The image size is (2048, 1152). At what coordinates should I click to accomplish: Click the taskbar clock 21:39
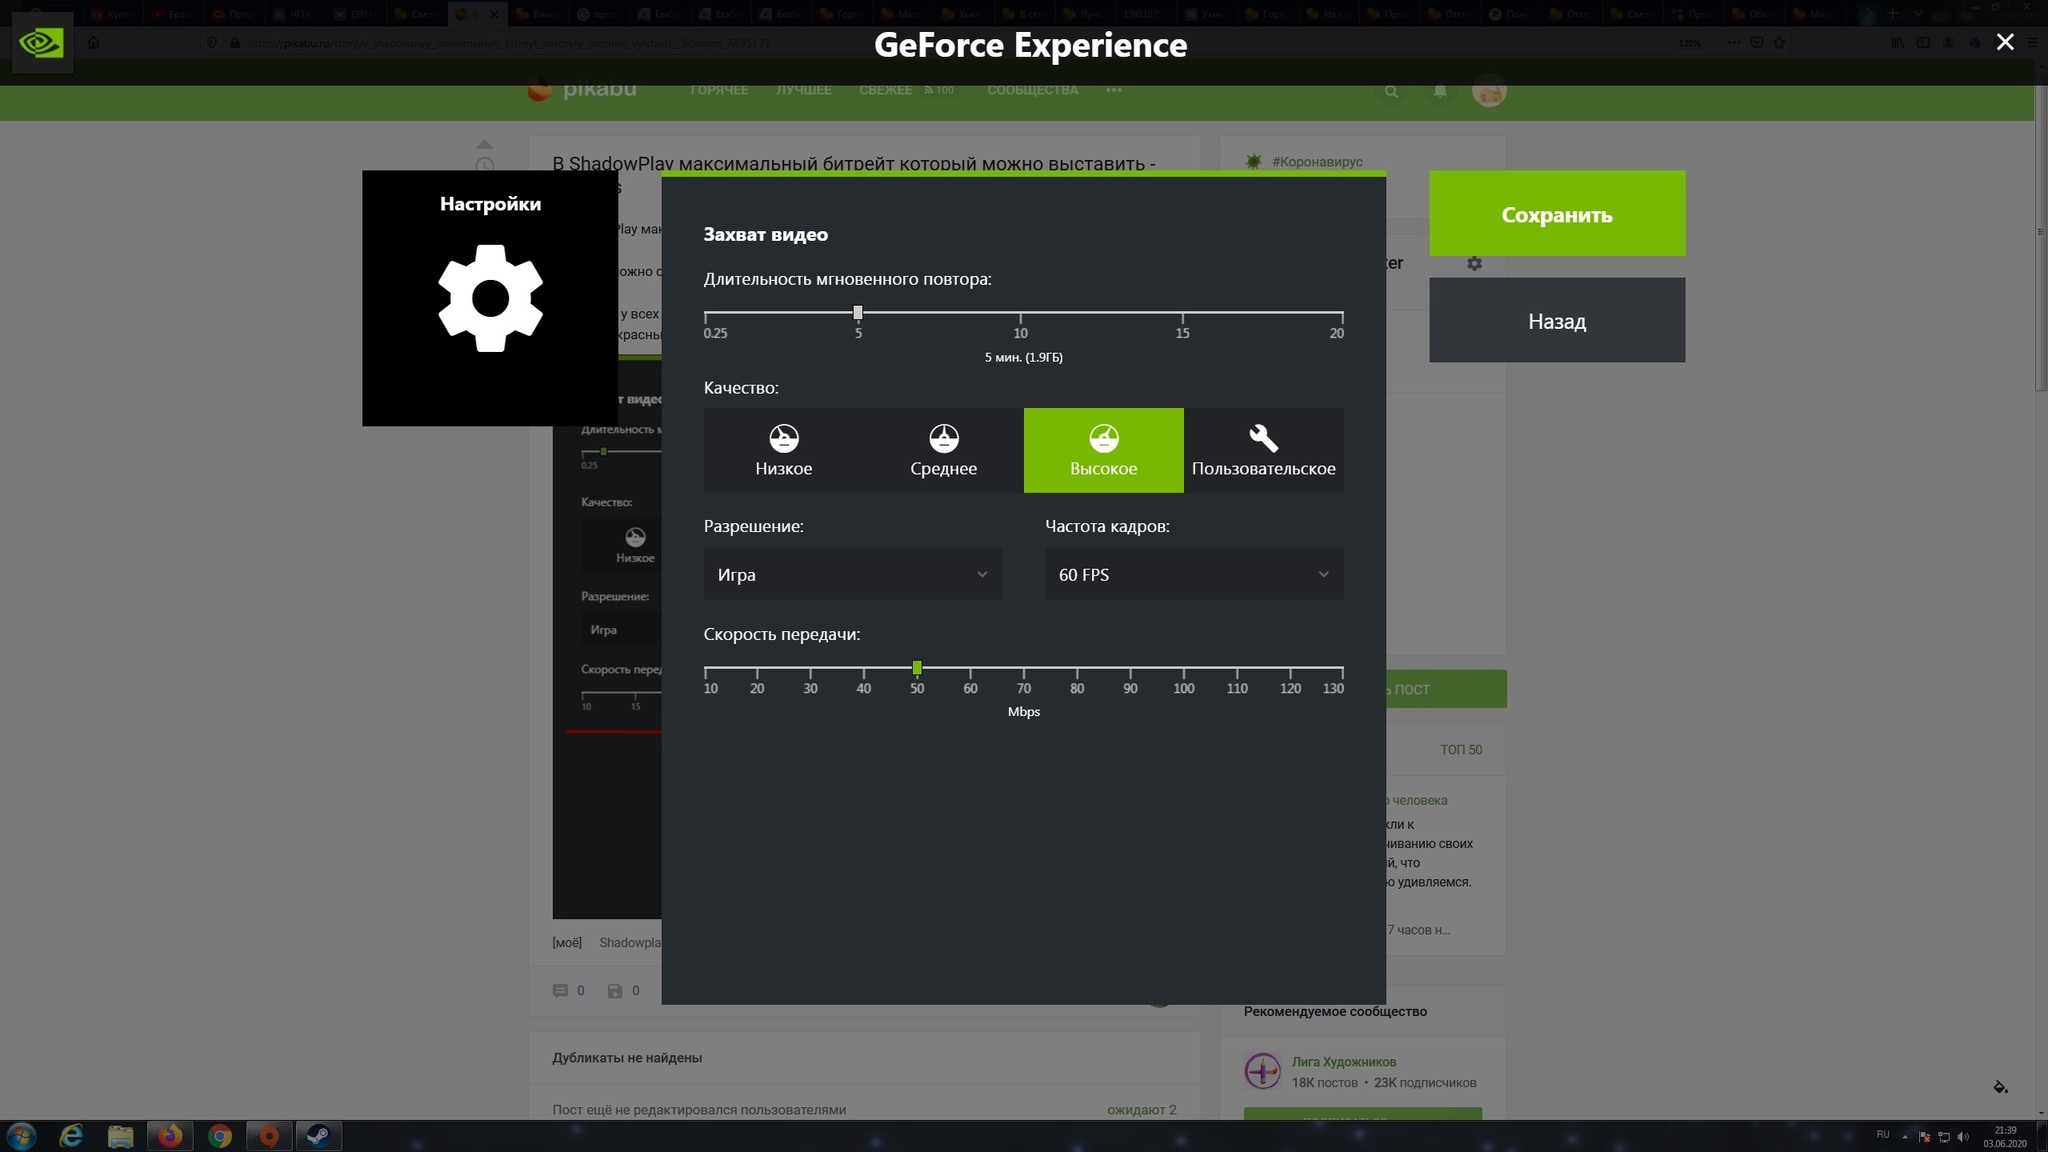point(2005,1137)
